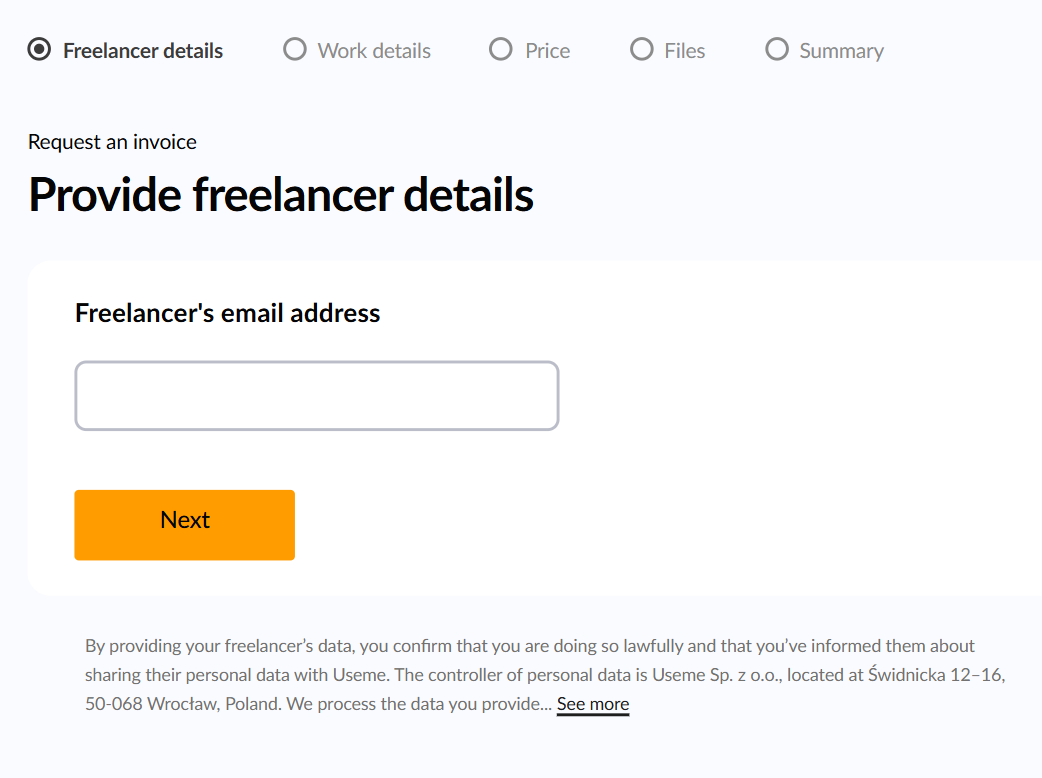Select the Summary step radio circle
The width and height of the screenshot is (1042, 778).
[776, 49]
